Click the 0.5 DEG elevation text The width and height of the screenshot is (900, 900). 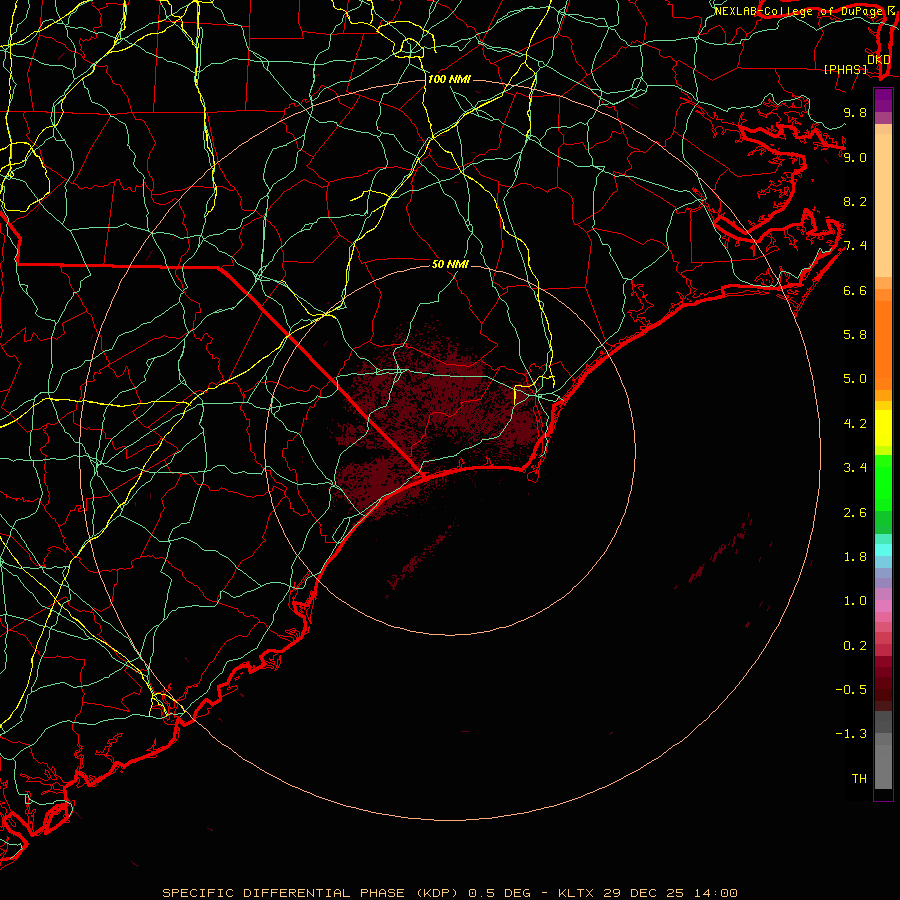pos(499,893)
